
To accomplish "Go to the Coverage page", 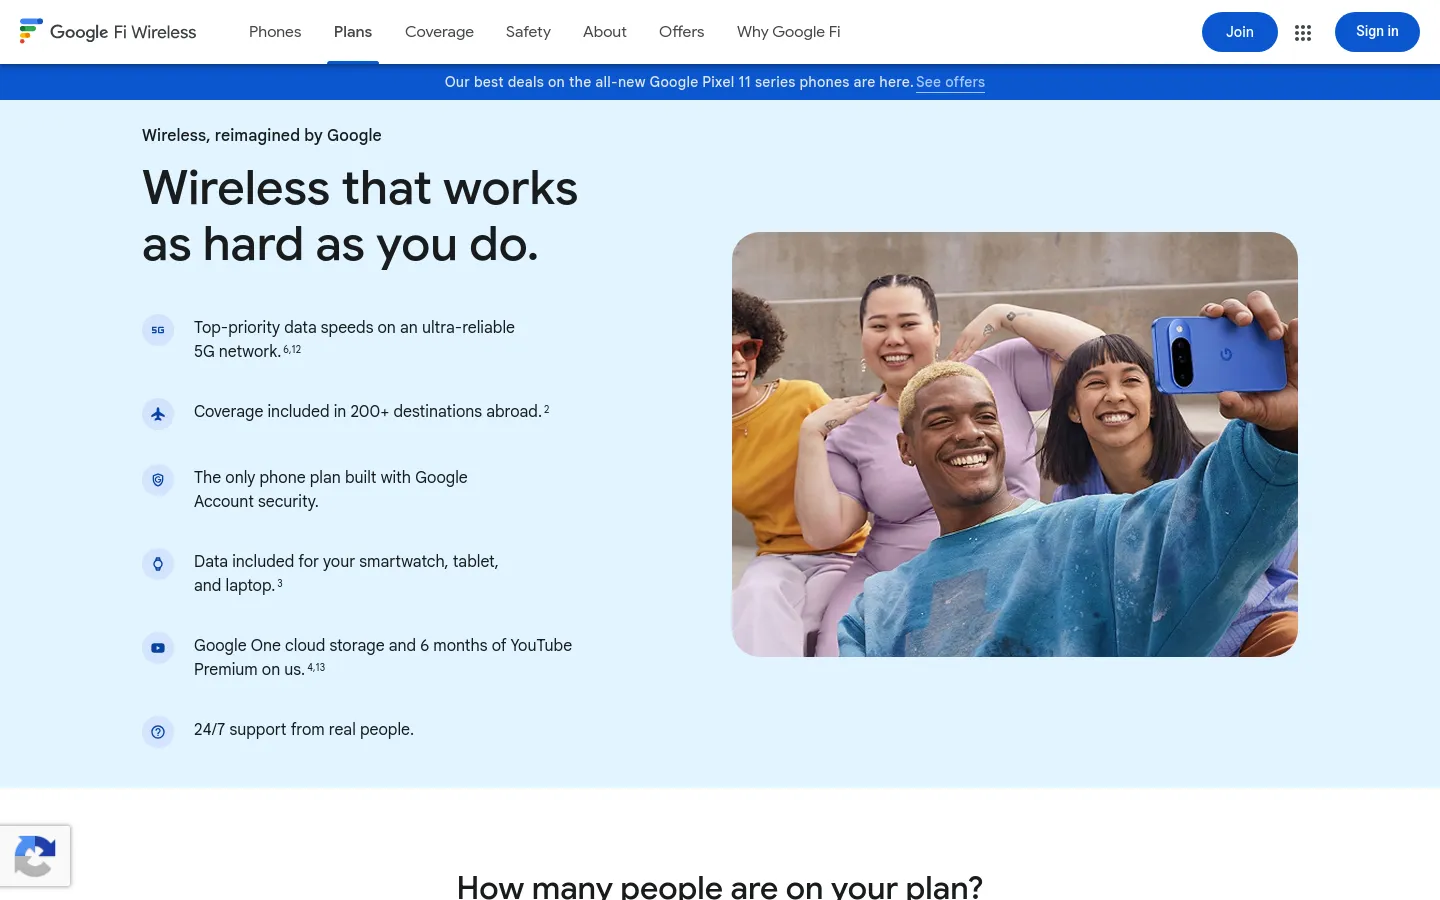I will tap(439, 32).
